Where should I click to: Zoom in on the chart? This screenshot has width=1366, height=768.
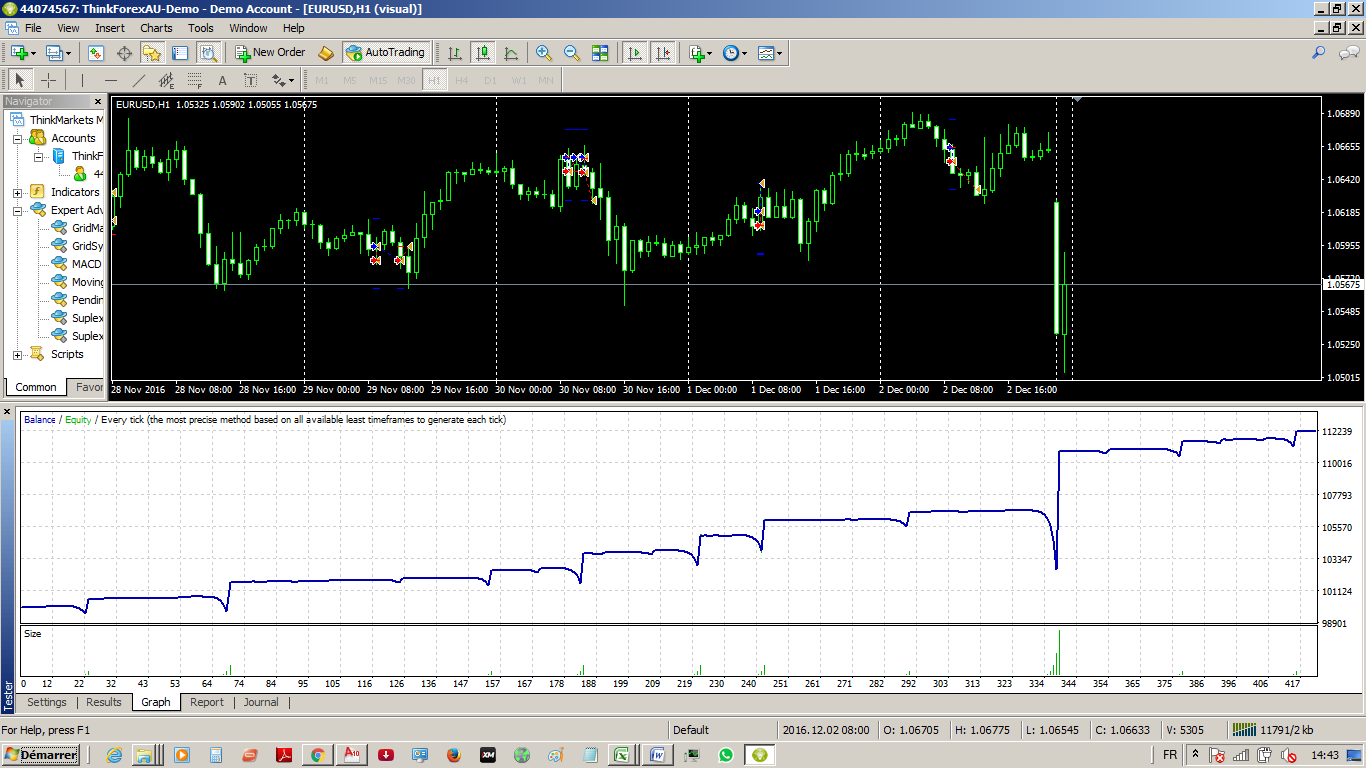point(544,53)
